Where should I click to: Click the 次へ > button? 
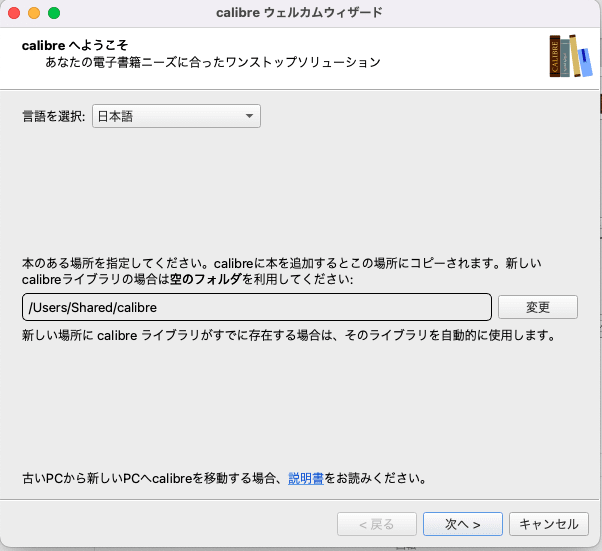(463, 524)
